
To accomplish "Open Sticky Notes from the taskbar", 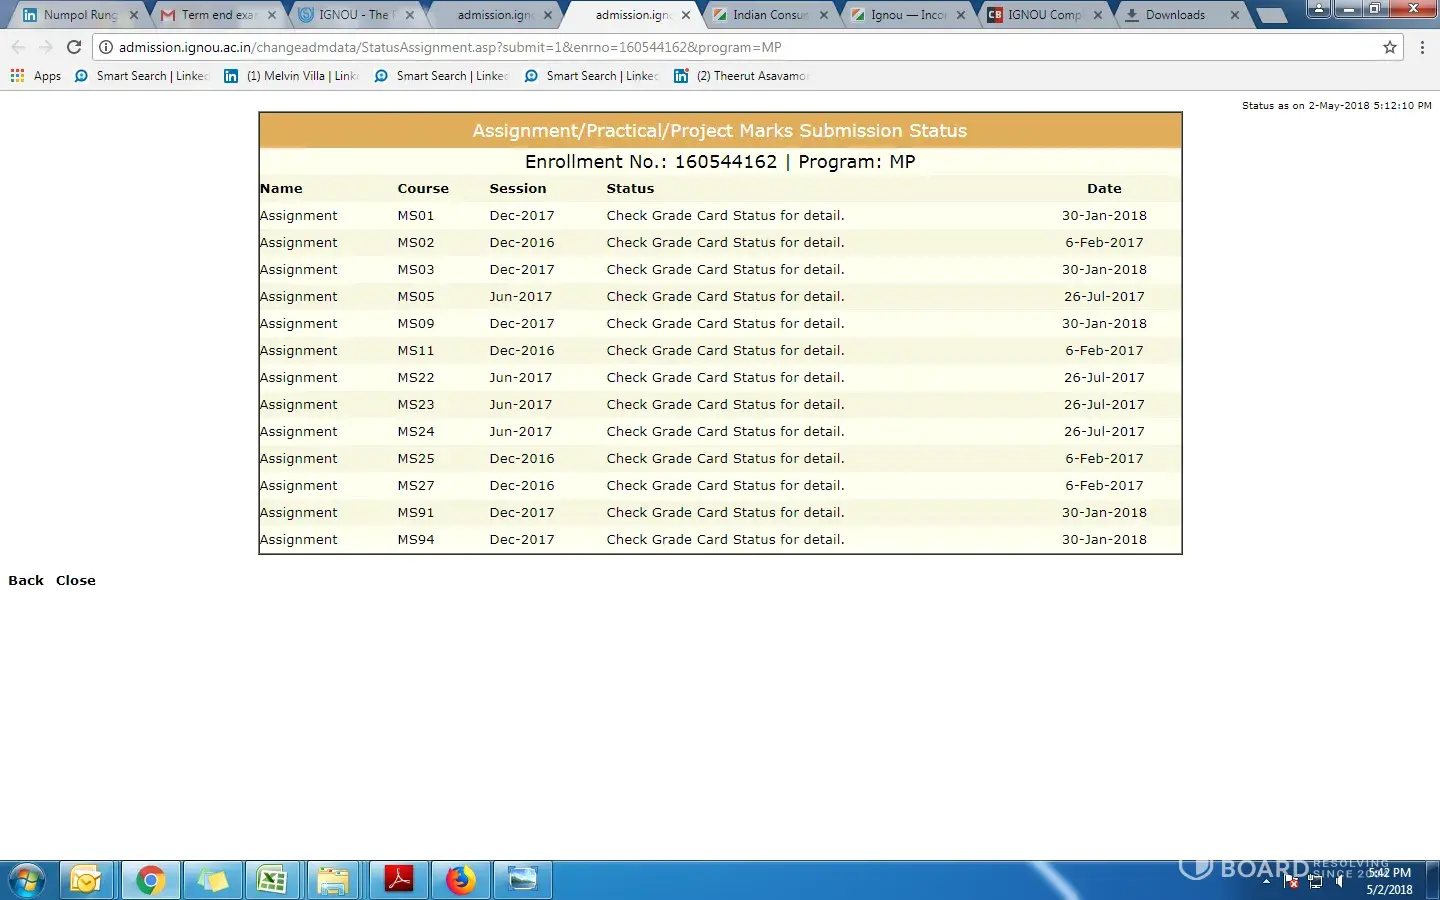I will point(213,880).
